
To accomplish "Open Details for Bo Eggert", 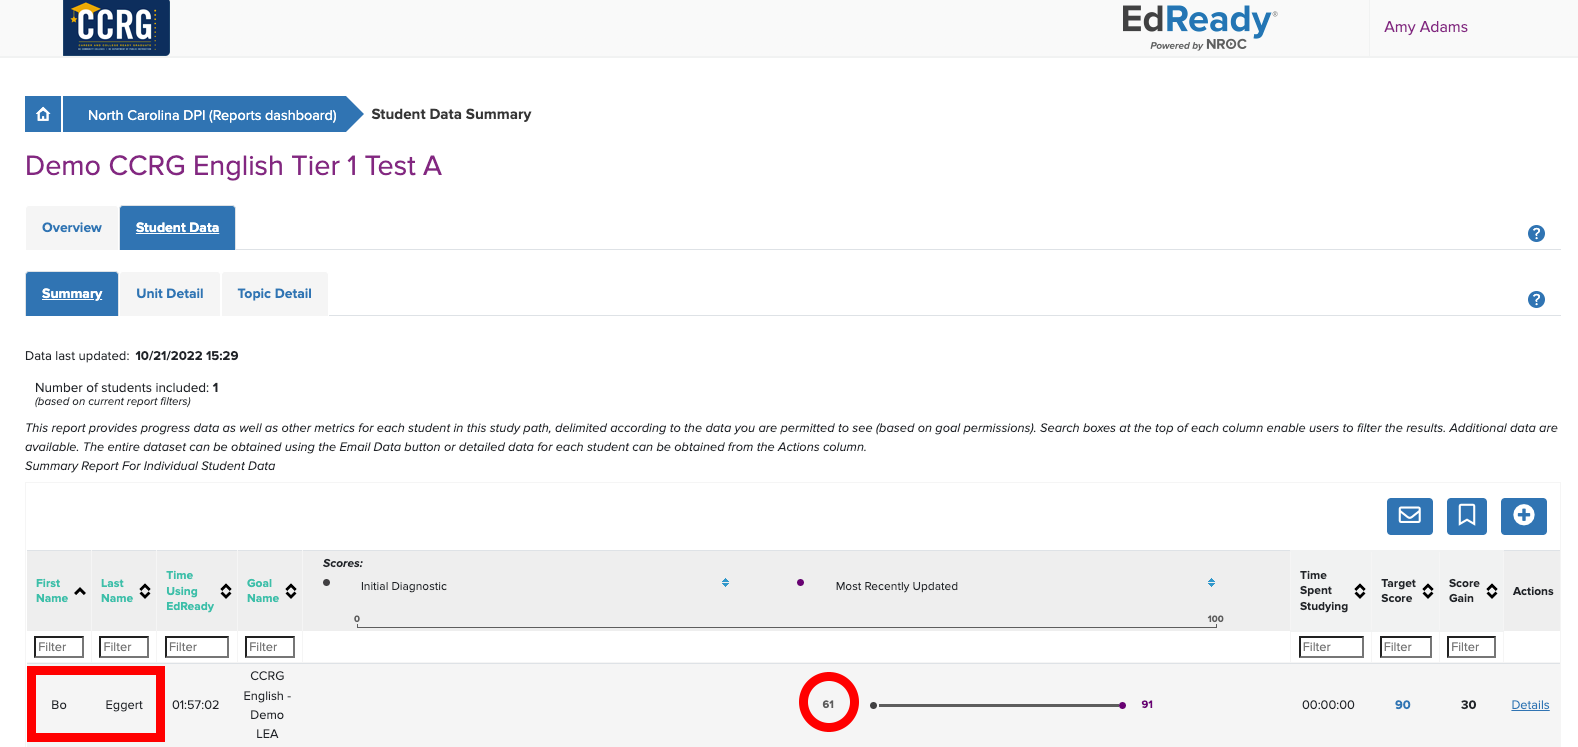I will [x=1530, y=704].
